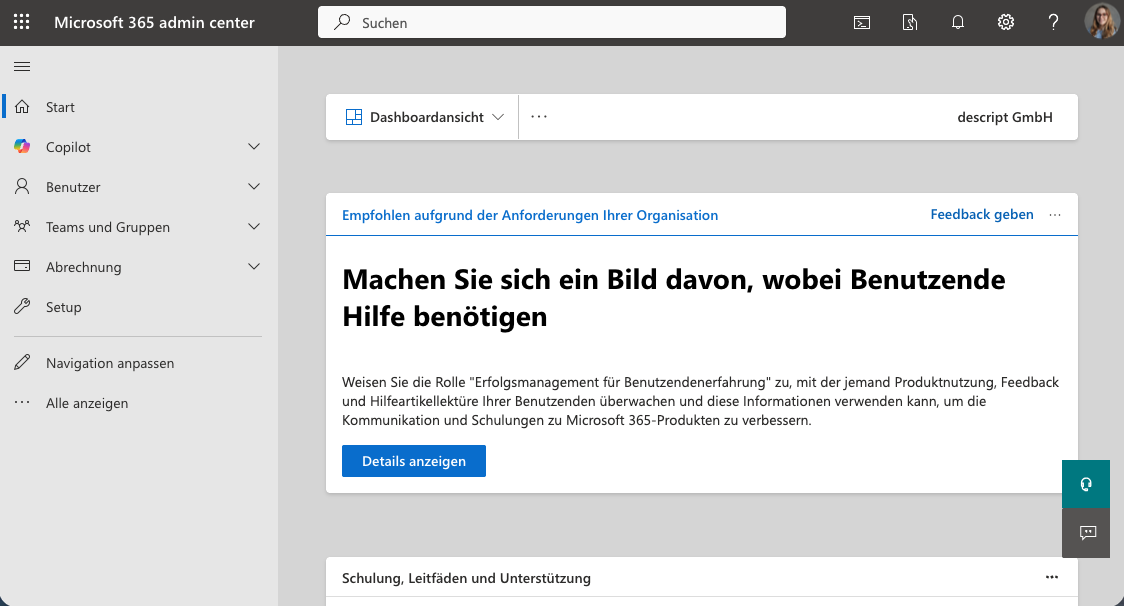Collapse the navigation with the hamburger icon

click(21, 66)
